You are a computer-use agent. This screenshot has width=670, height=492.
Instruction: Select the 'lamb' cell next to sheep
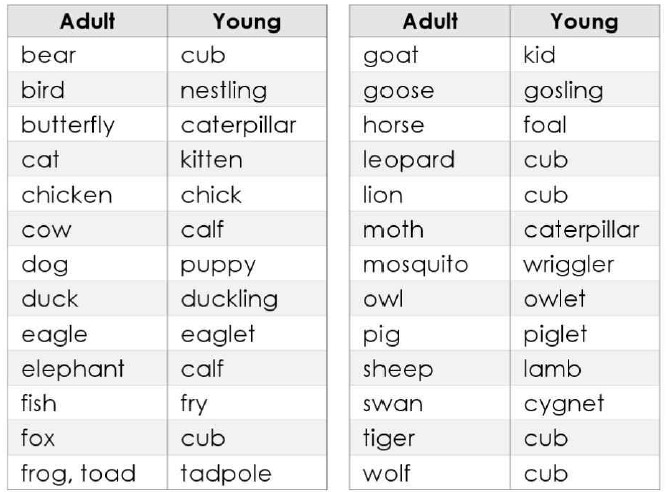pos(585,368)
